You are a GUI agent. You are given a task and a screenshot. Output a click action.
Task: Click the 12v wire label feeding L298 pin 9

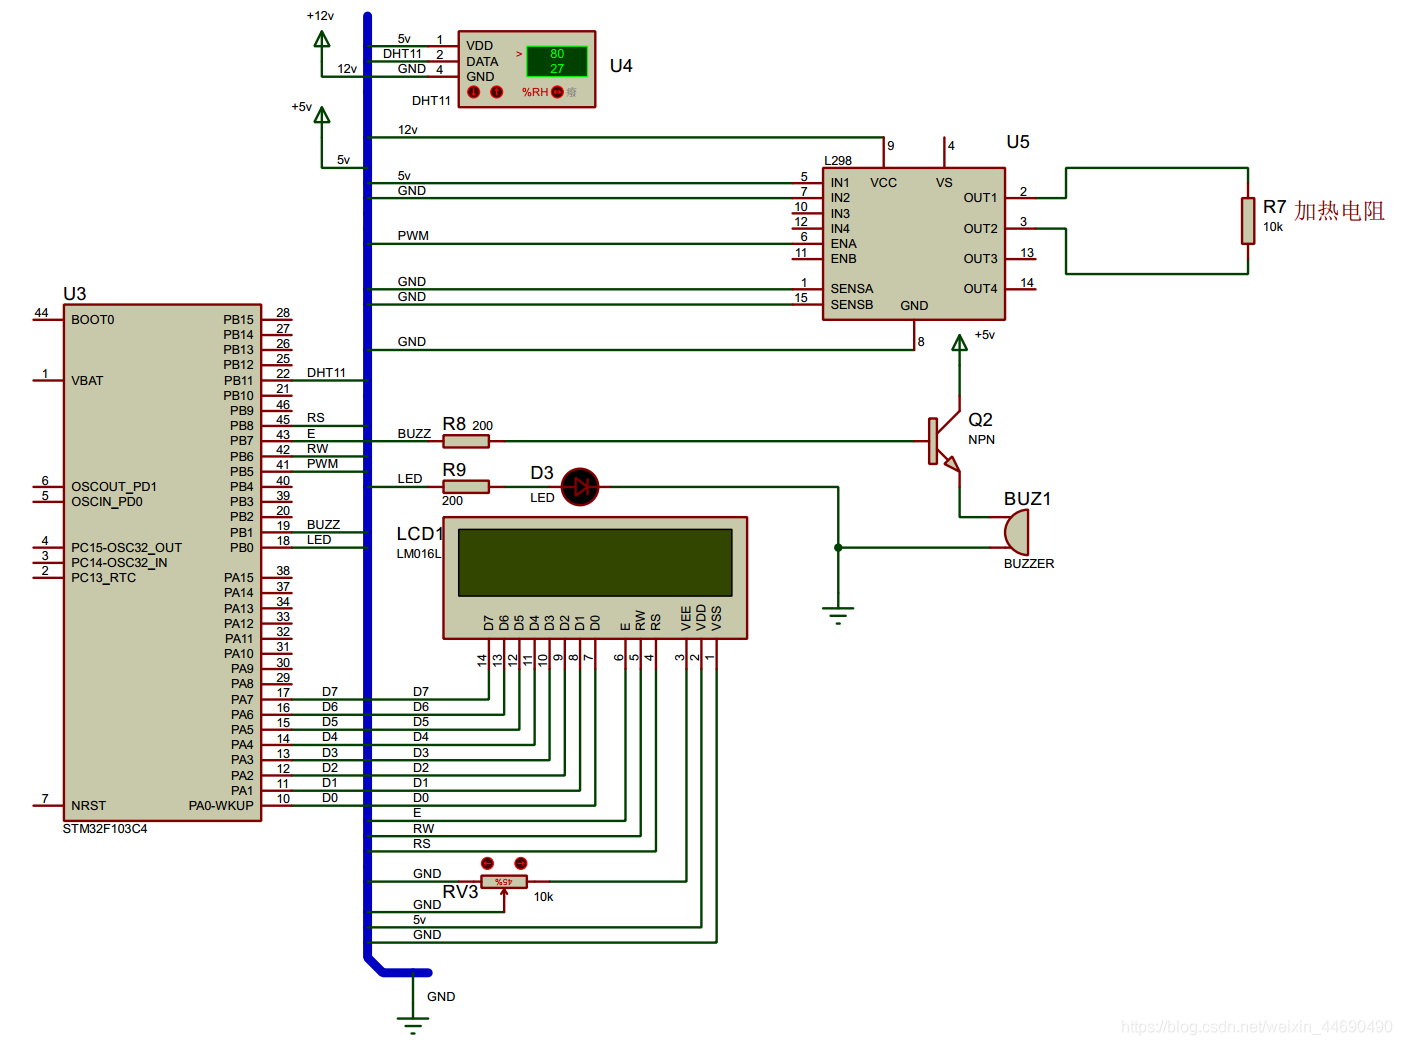[408, 130]
